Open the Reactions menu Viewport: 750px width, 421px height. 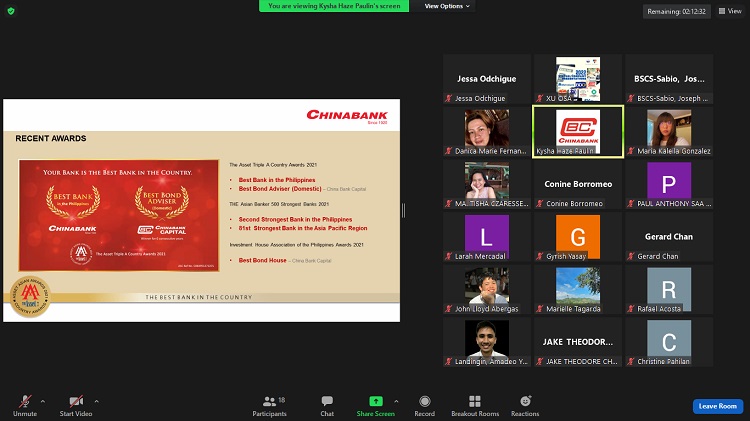coord(525,406)
